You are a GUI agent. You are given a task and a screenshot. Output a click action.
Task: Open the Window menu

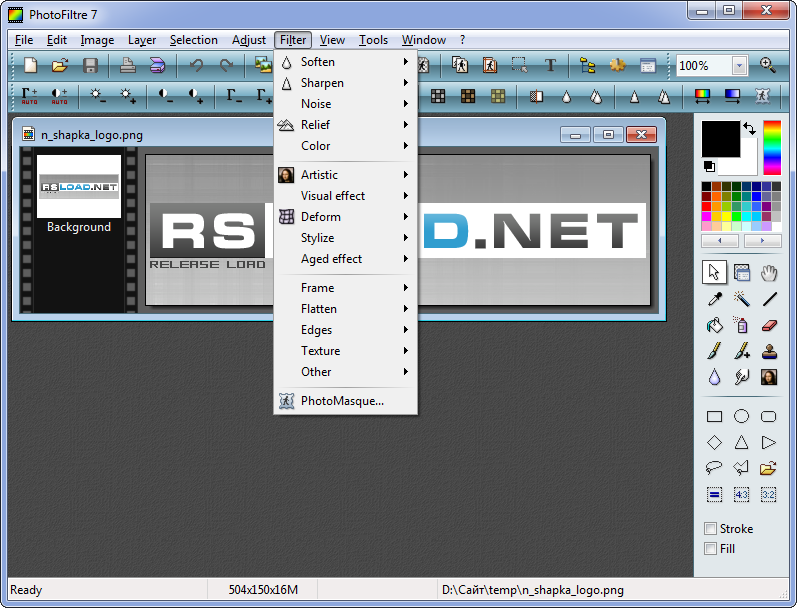tap(423, 40)
